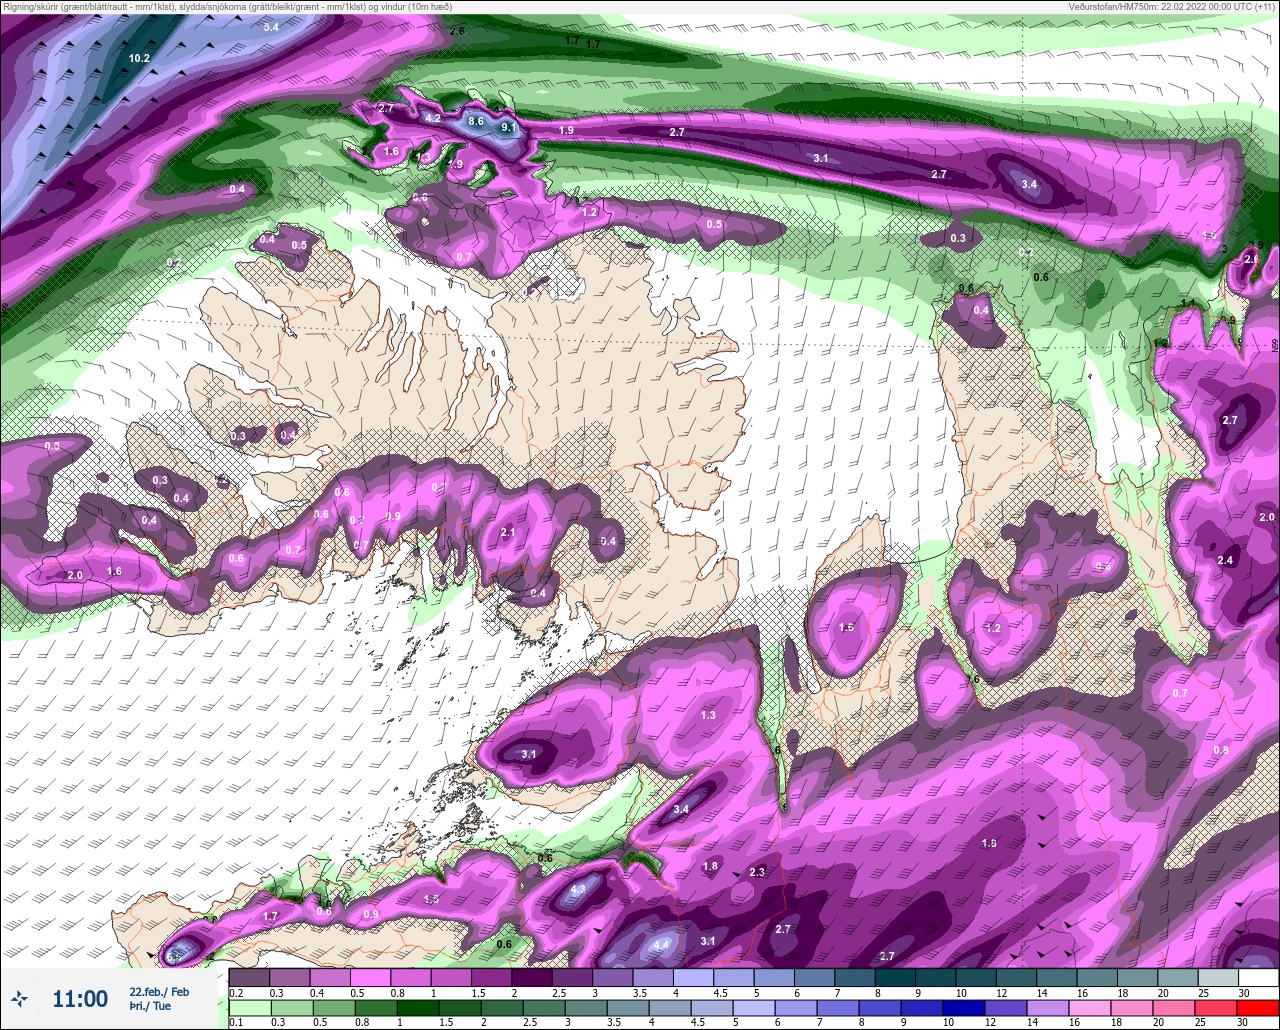Click the red rain-scale swatch labelled 30
This screenshot has width=1280, height=1030.
[1258, 1007]
